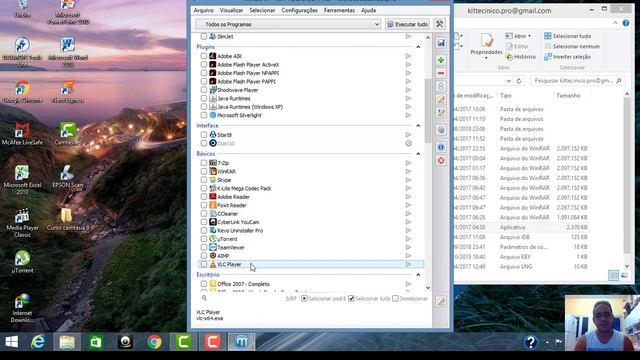
Task: Open EPSON Scan desktop icon
Action: [68, 177]
